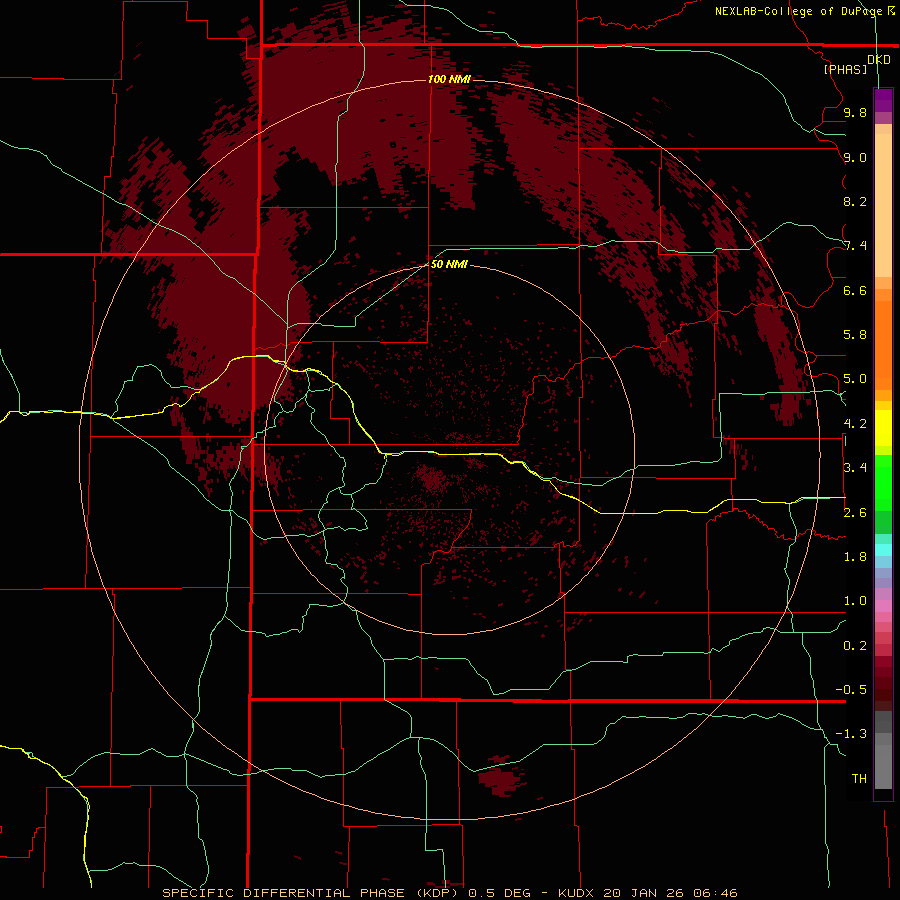Click the 5.0 scale value
This screenshot has height=900, width=900.
(855, 379)
